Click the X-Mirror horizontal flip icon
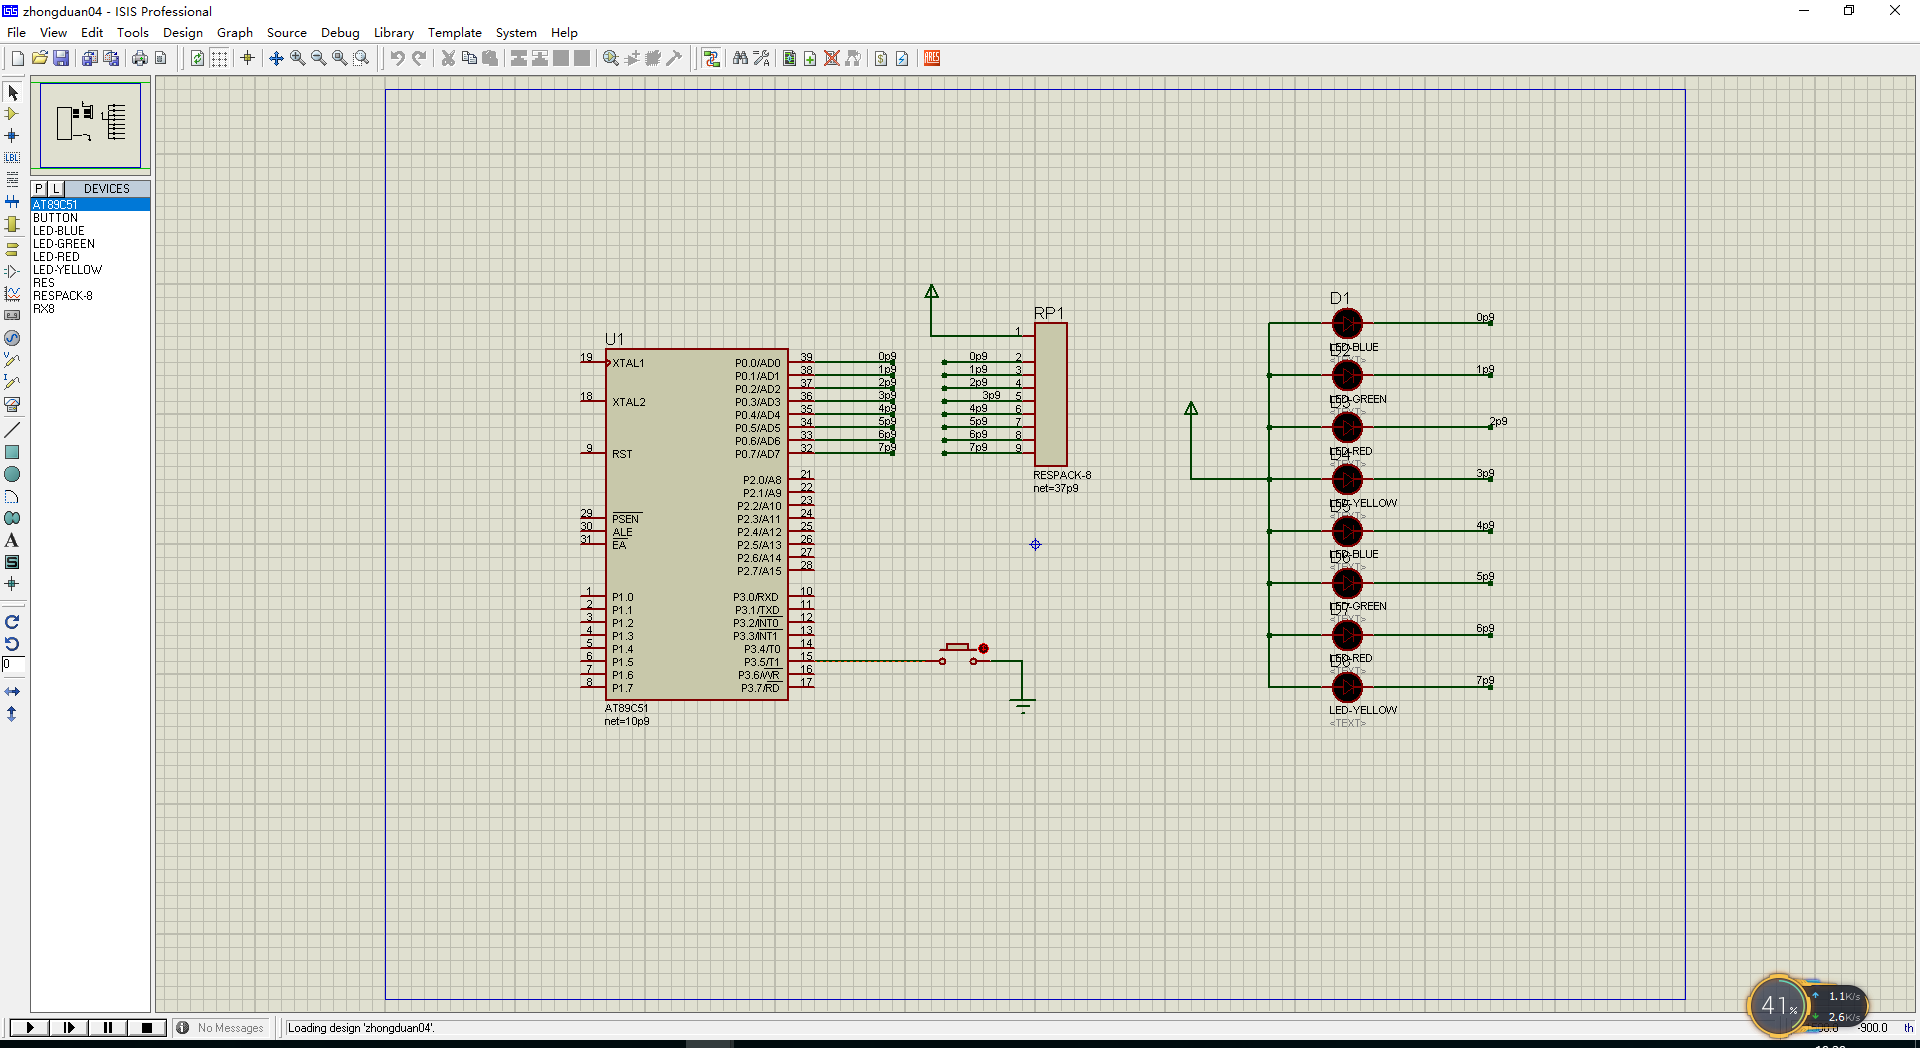Image resolution: width=1920 pixels, height=1048 pixels. click(x=12, y=692)
